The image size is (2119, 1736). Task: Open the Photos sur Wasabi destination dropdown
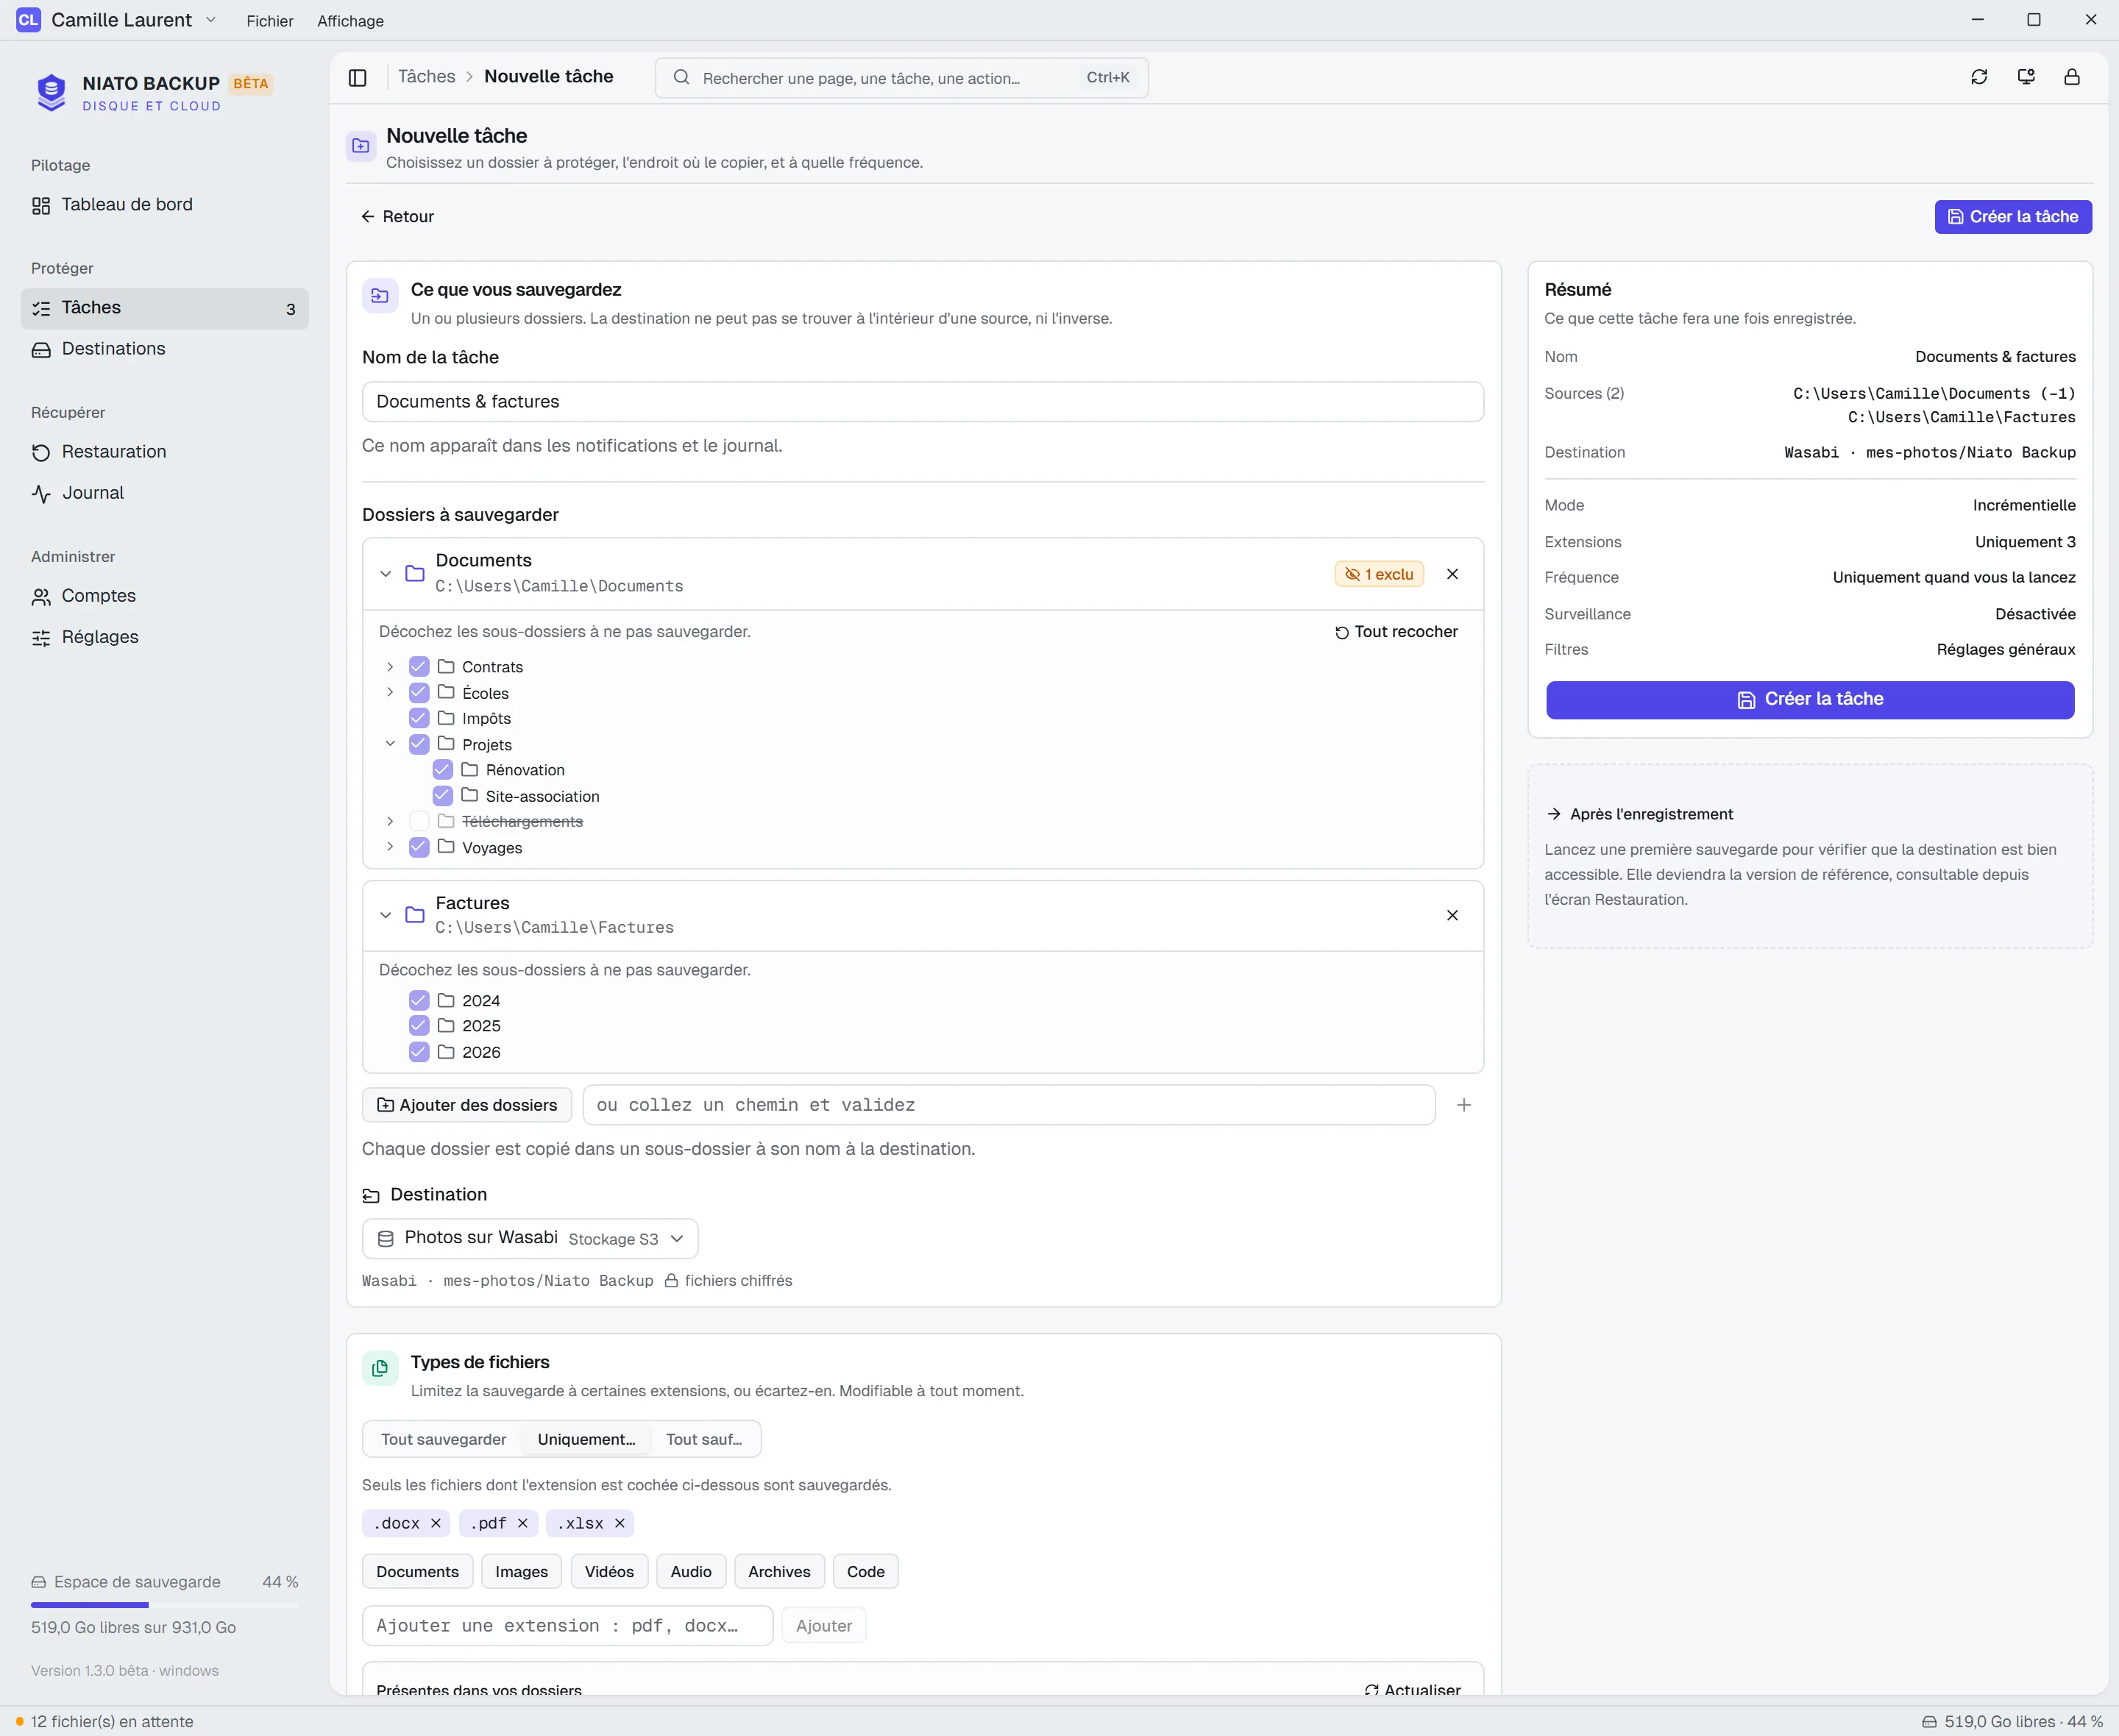pyautogui.click(x=530, y=1239)
